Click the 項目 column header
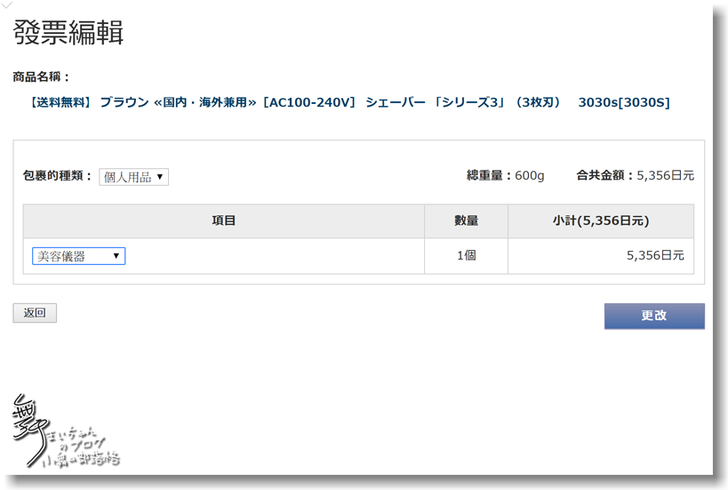Screen dimensions: 728x490 224,221
